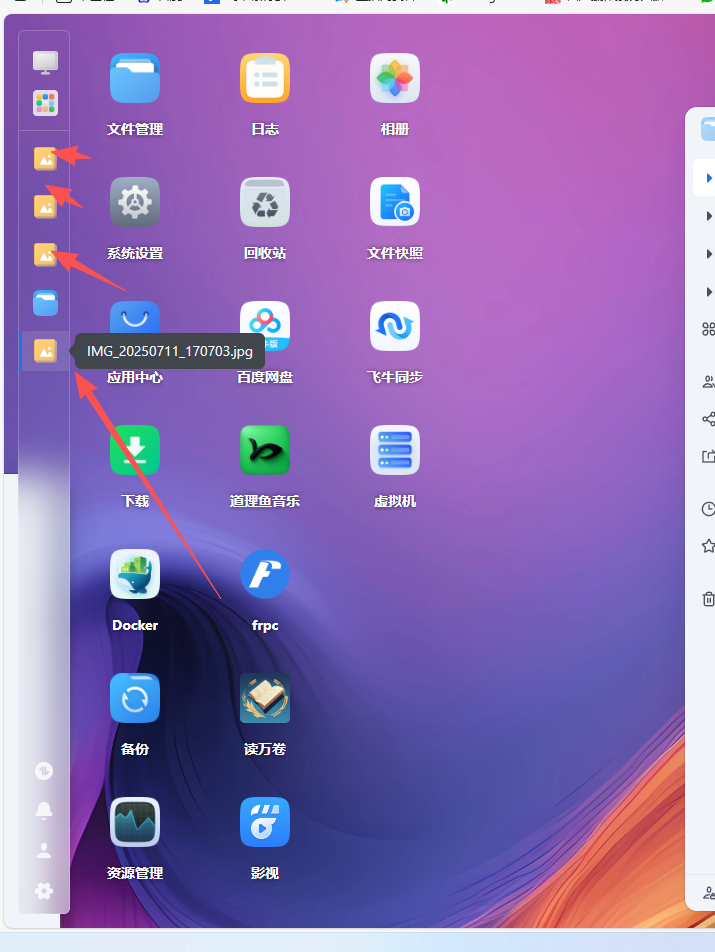This screenshot has width=715, height=952.
Task: Open 资源管理 resource monitor
Action: 135,822
